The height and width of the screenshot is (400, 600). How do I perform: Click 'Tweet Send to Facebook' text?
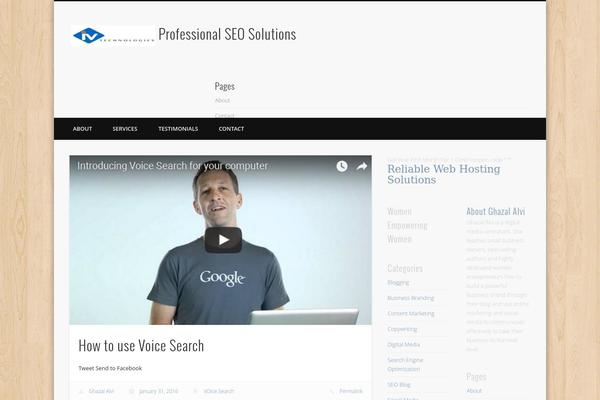[x=110, y=368]
